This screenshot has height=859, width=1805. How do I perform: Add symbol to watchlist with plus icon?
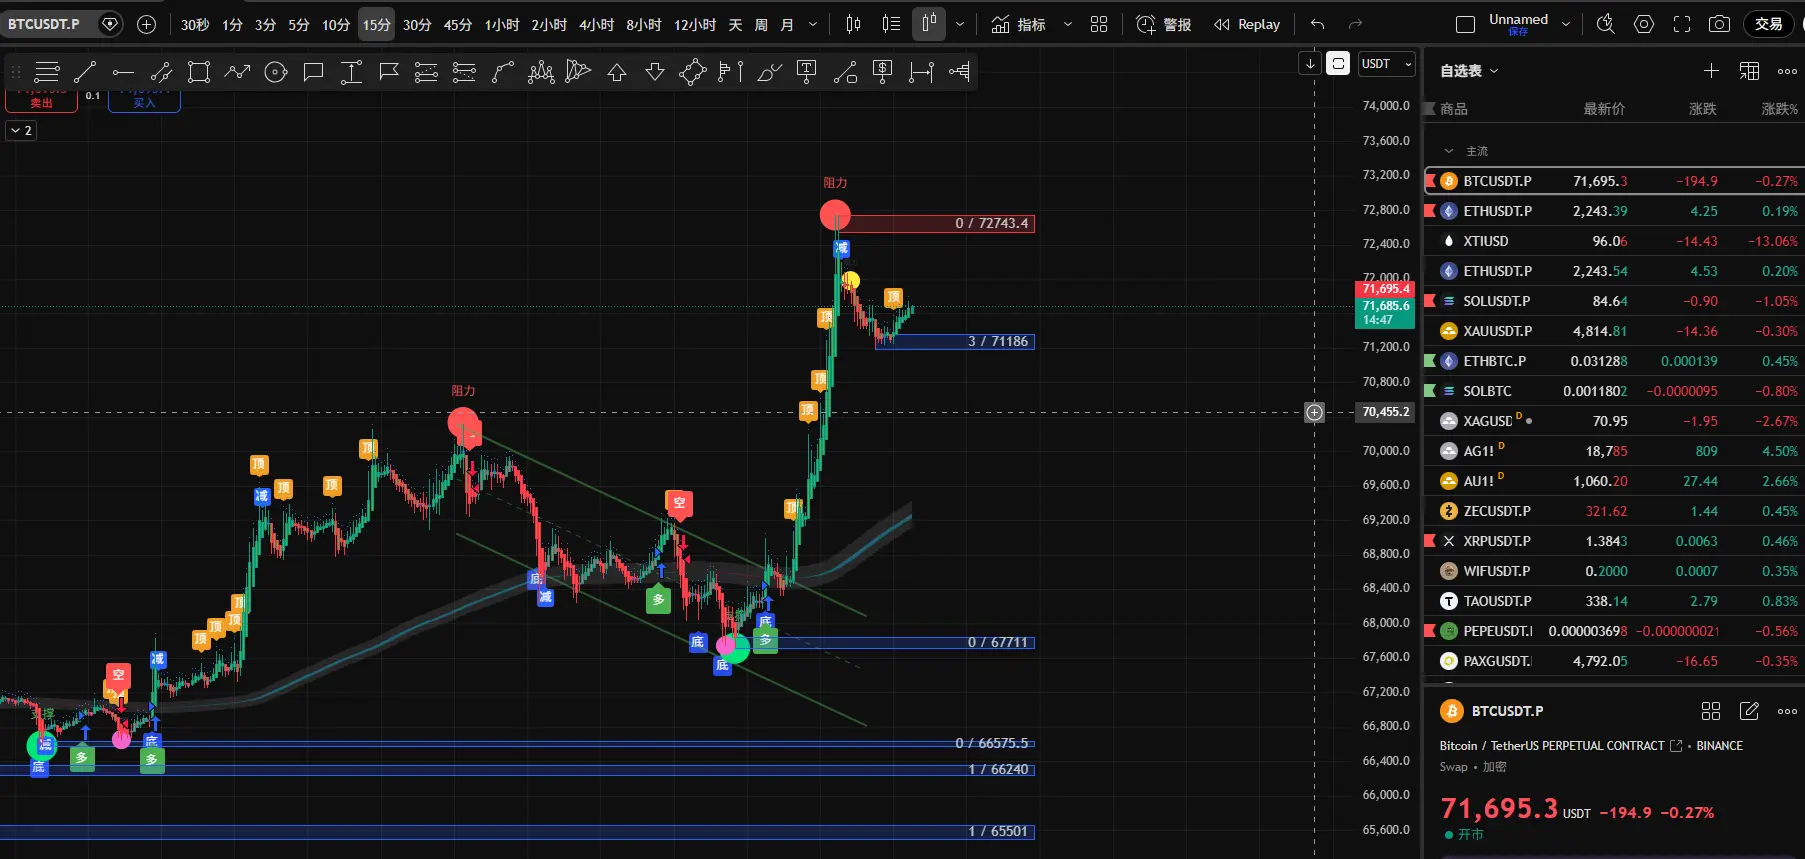(1711, 70)
